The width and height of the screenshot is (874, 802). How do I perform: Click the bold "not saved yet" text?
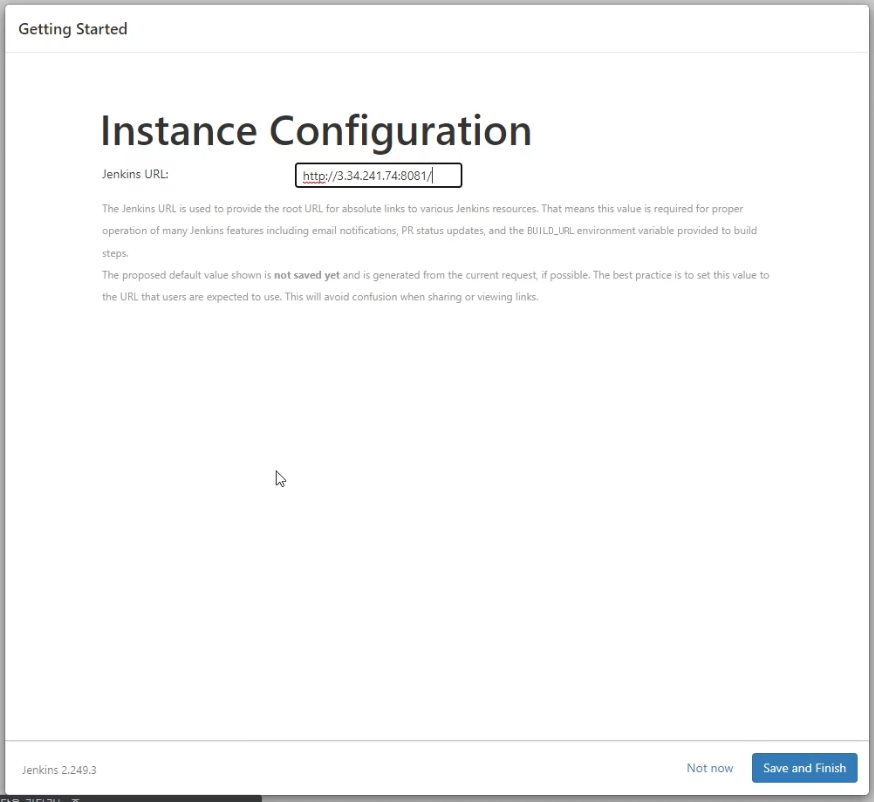point(306,275)
